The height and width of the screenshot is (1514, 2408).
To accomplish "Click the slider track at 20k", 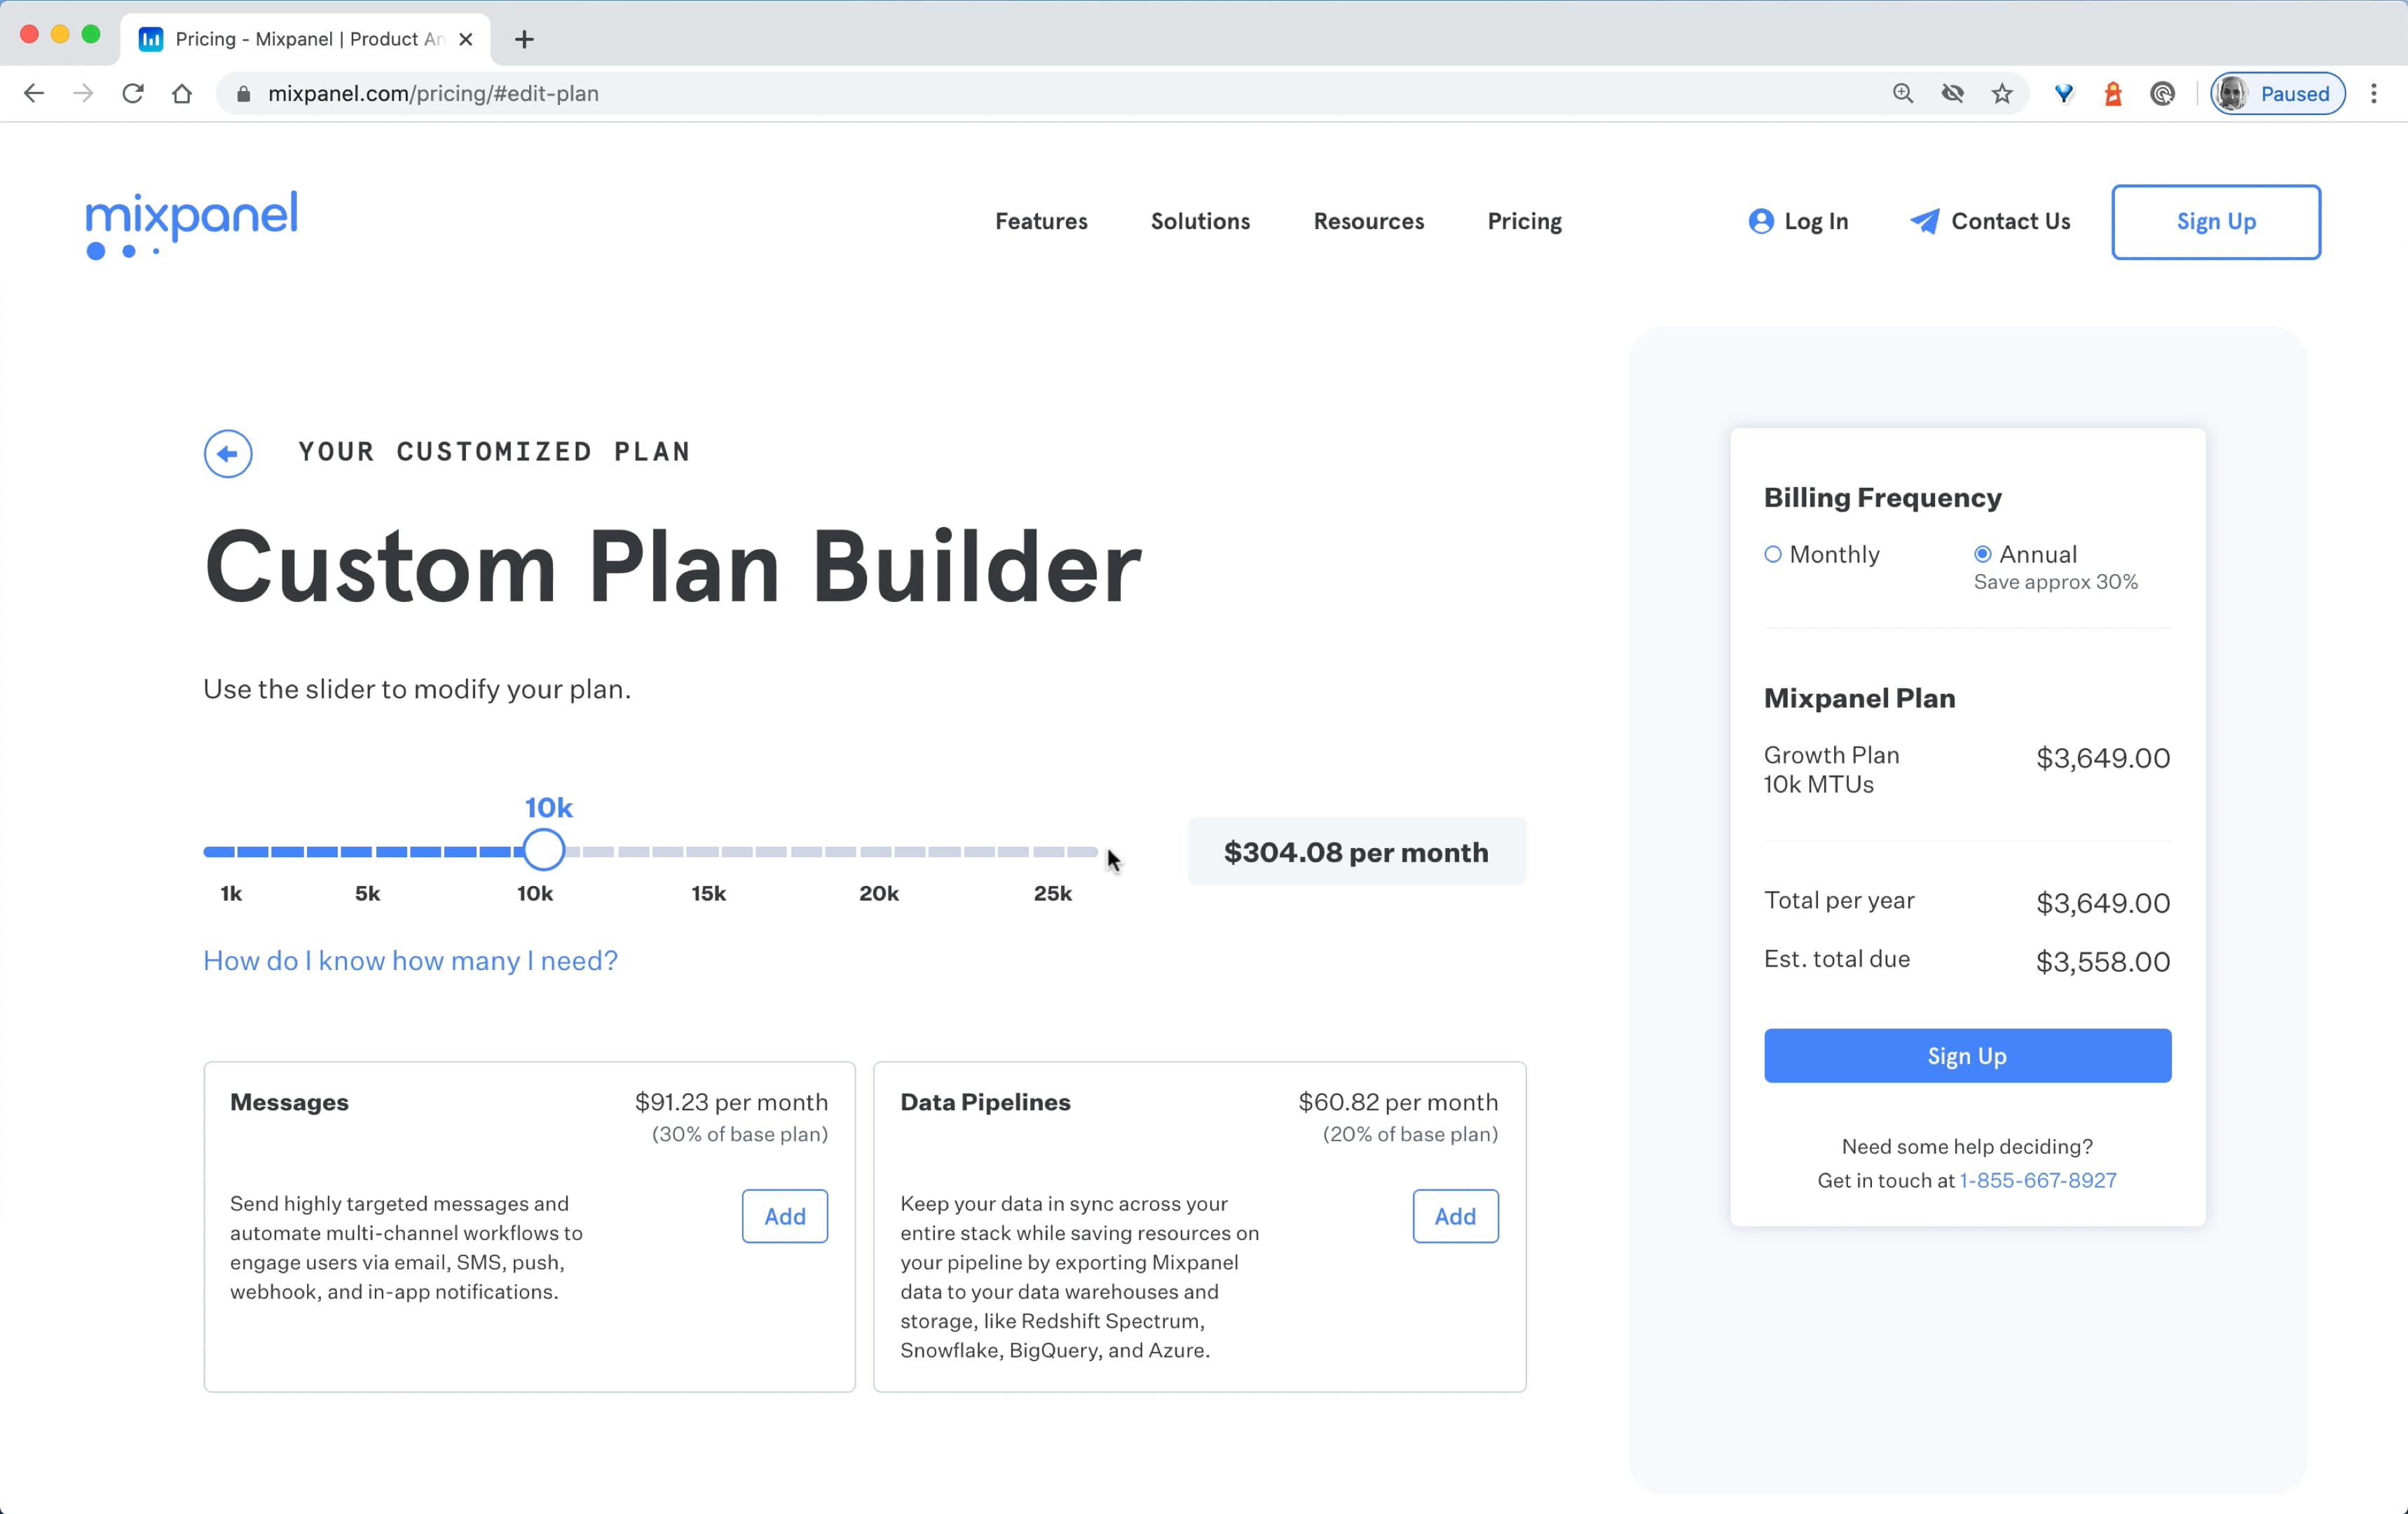I will tap(878, 852).
